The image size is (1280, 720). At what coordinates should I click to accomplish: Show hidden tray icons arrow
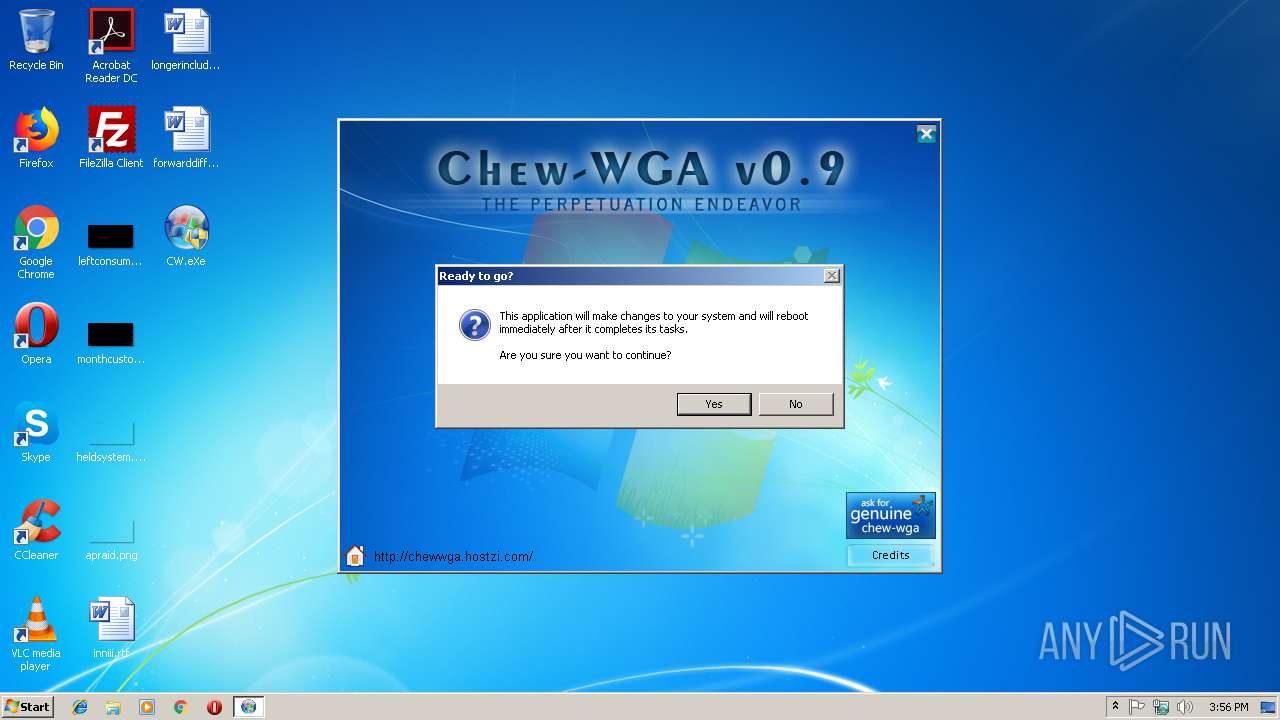tap(1115, 707)
